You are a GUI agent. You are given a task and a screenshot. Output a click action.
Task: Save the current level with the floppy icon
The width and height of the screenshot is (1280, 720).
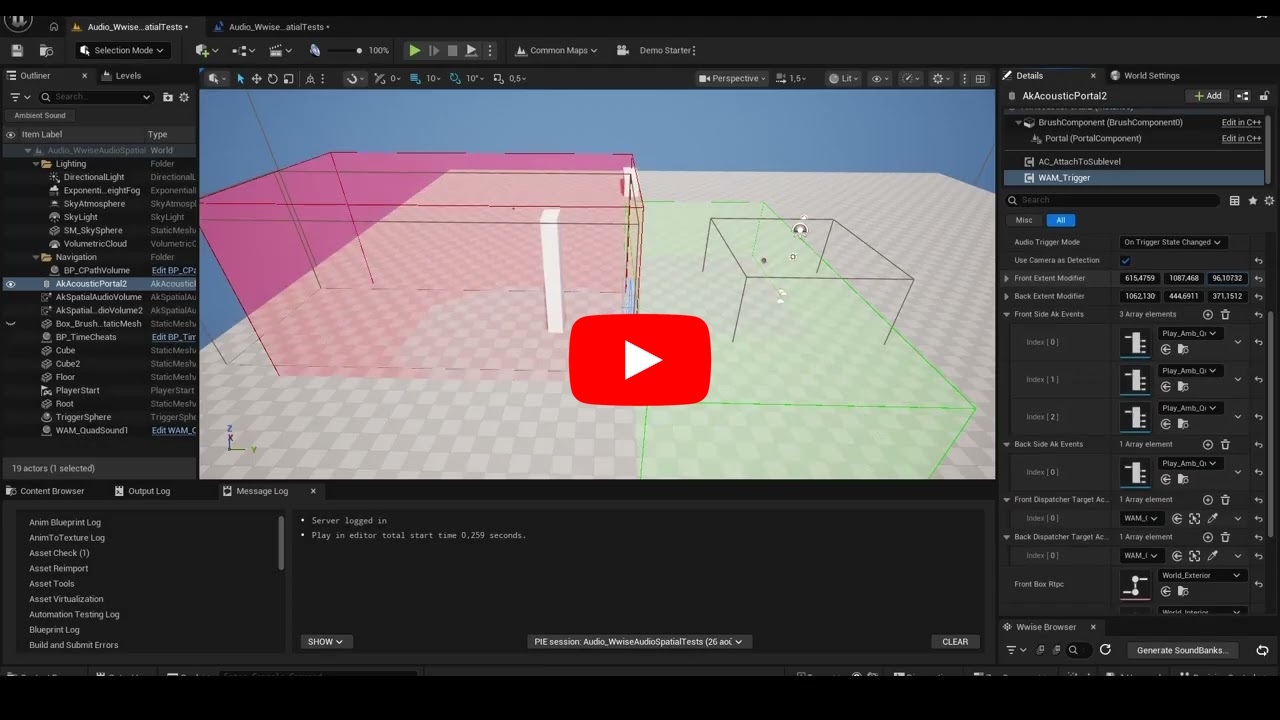(17, 50)
